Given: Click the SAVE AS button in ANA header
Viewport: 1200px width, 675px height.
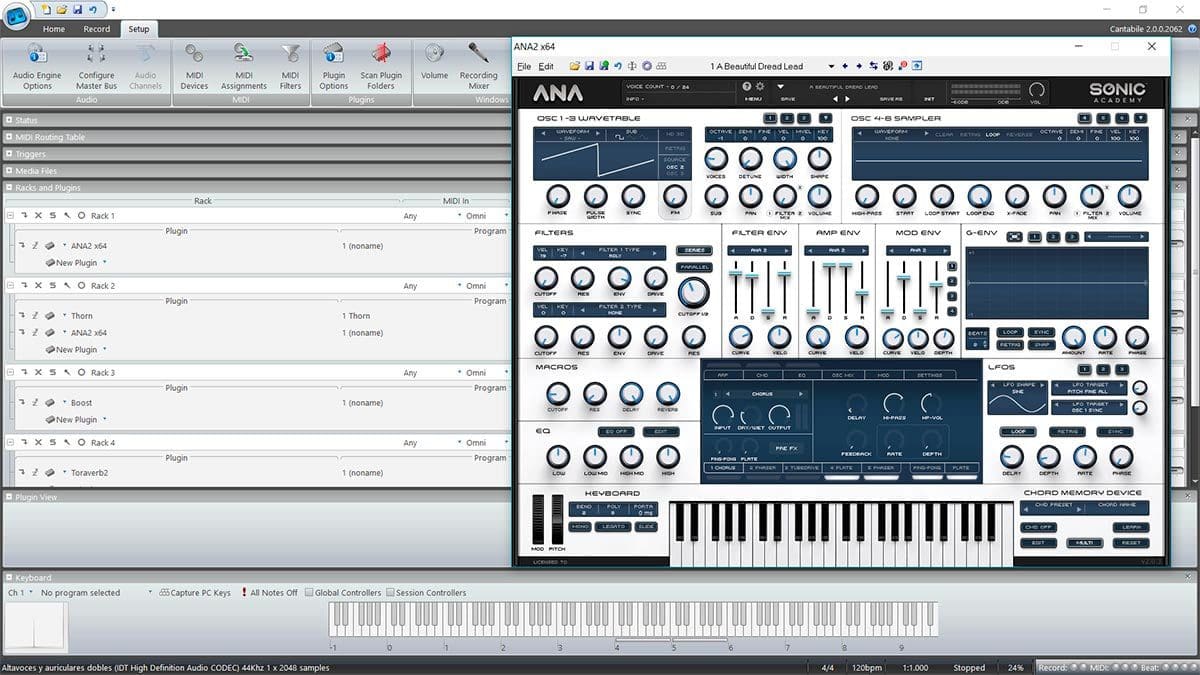Looking at the screenshot, I should pyautogui.click(x=890, y=99).
